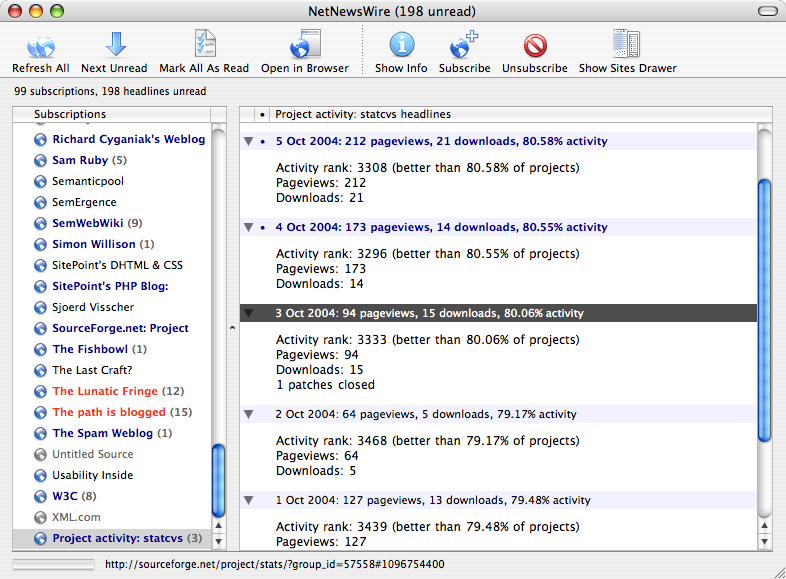Image resolution: width=786 pixels, height=579 pixels.
Task: Click the headlines pane vertical scrollbar
Action: [x=766, y=308]
